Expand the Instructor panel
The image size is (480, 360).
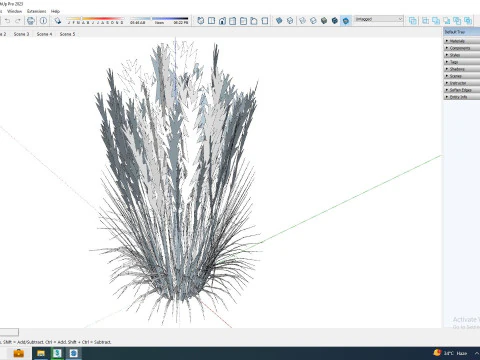point(462,83)
